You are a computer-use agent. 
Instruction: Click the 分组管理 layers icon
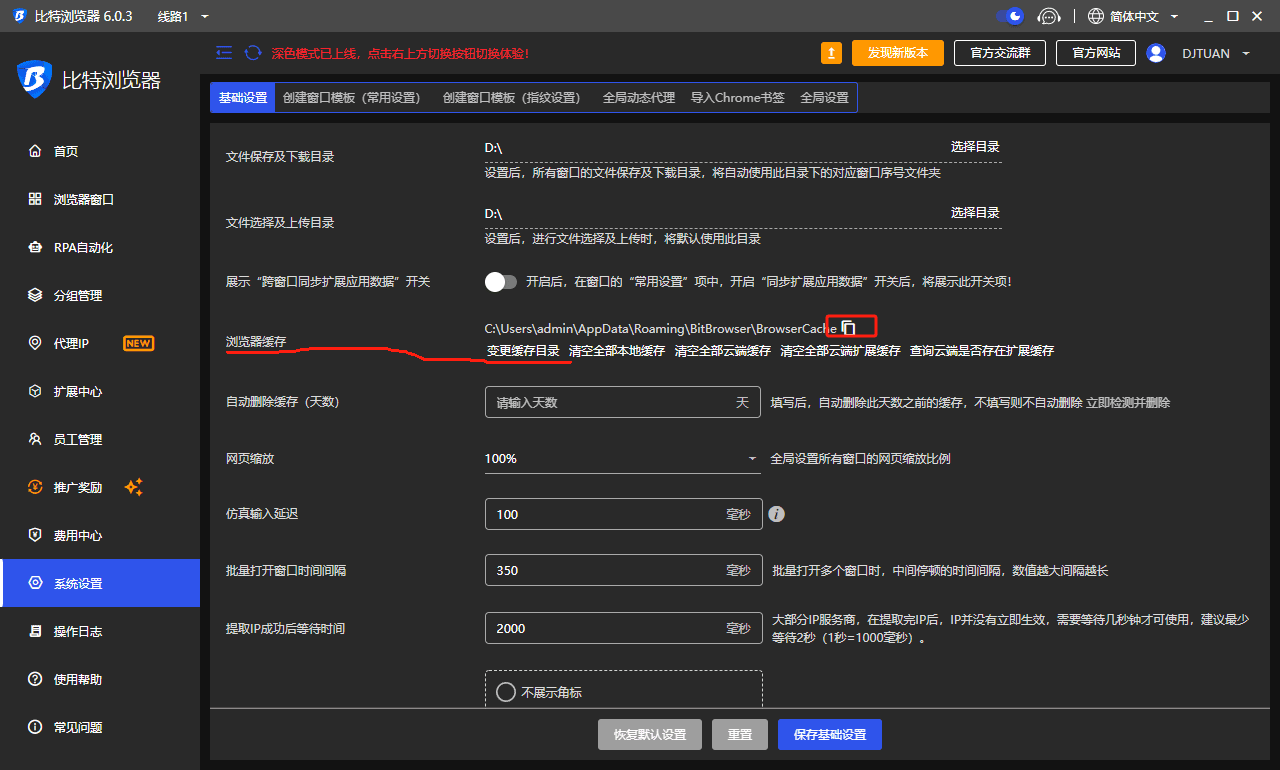click(35, 295)
